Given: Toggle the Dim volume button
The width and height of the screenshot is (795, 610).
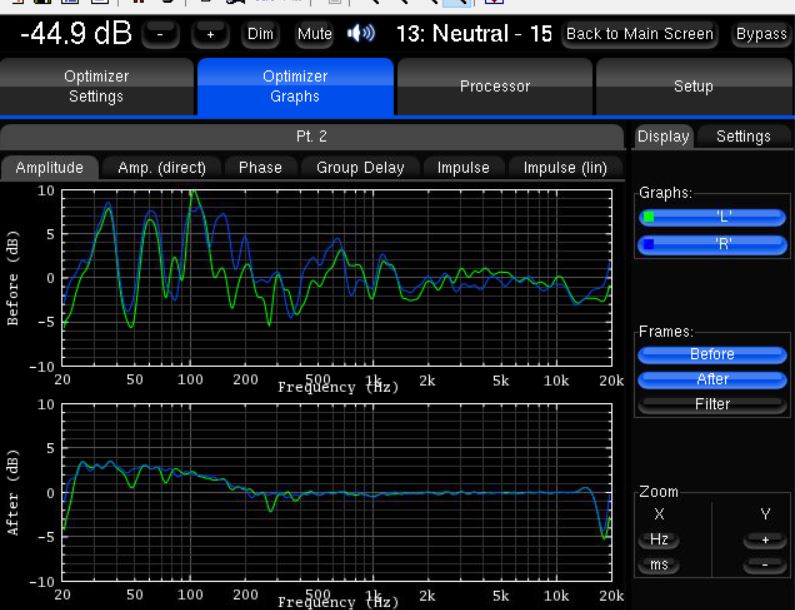Looking at the screenshot, I should [260, 34].
